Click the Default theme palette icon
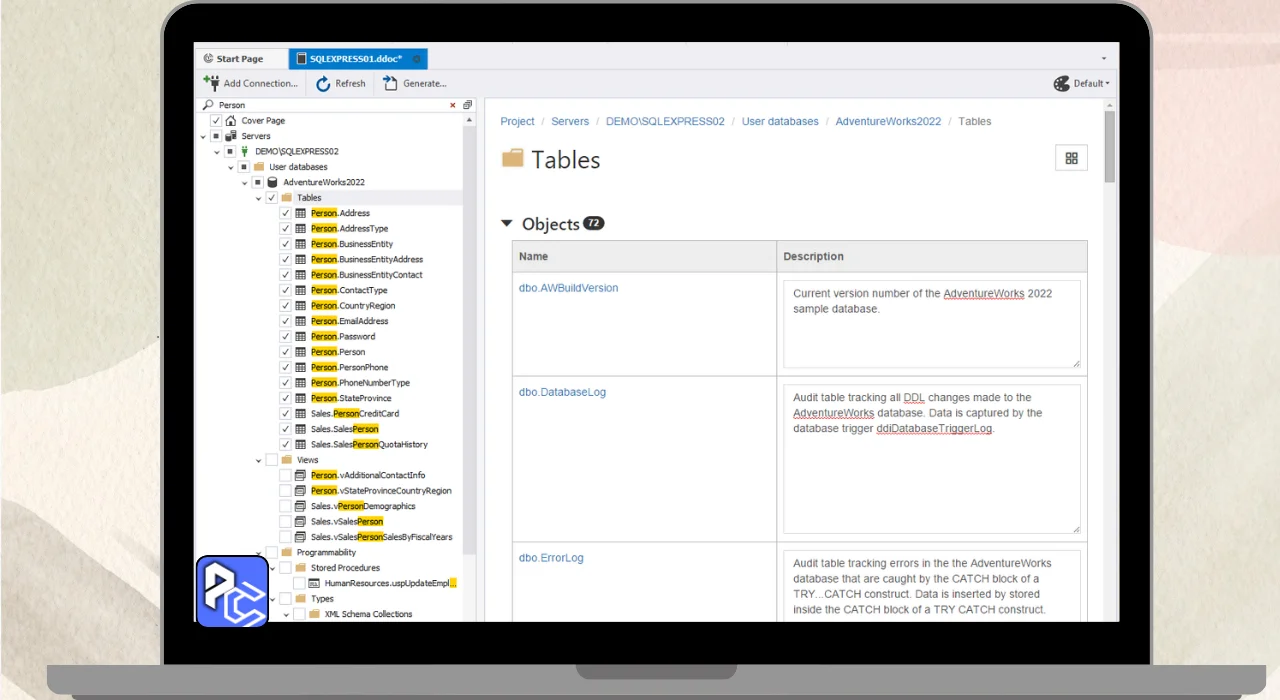 click(x=1062, y=84)
